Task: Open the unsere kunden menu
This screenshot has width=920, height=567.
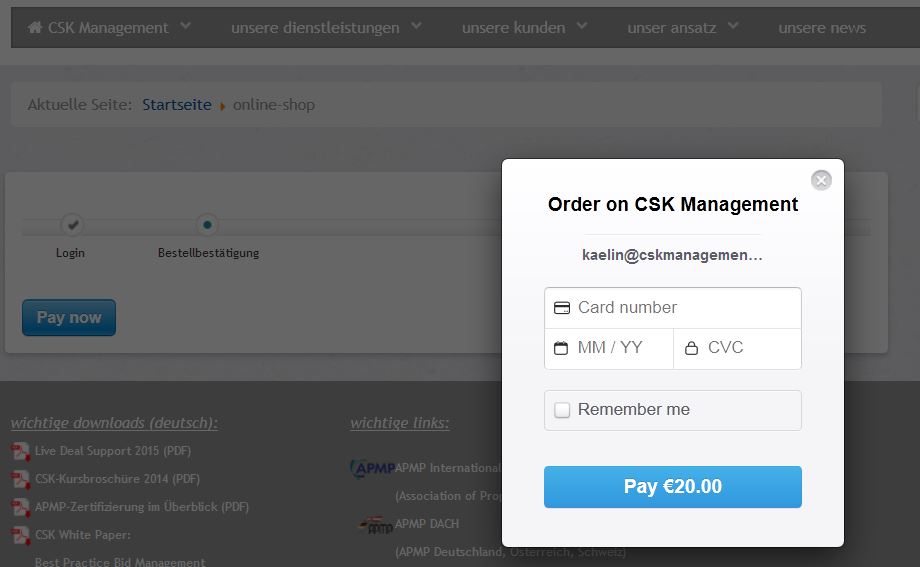Action: (513, 28)
